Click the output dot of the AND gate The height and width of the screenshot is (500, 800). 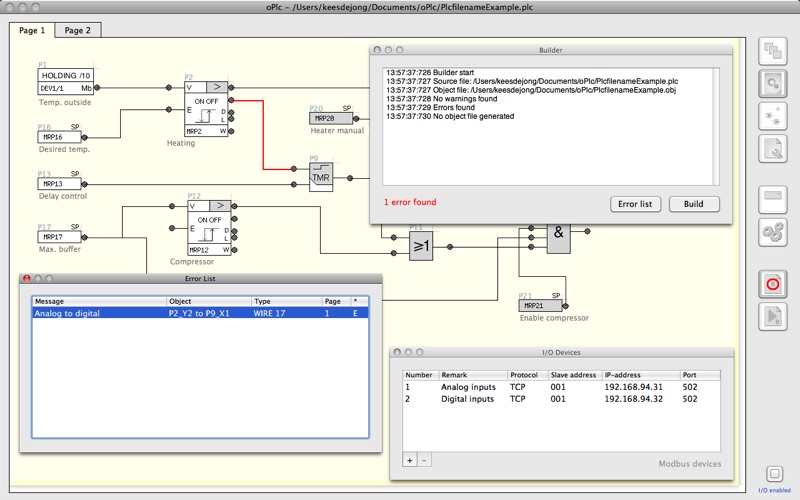587,231
